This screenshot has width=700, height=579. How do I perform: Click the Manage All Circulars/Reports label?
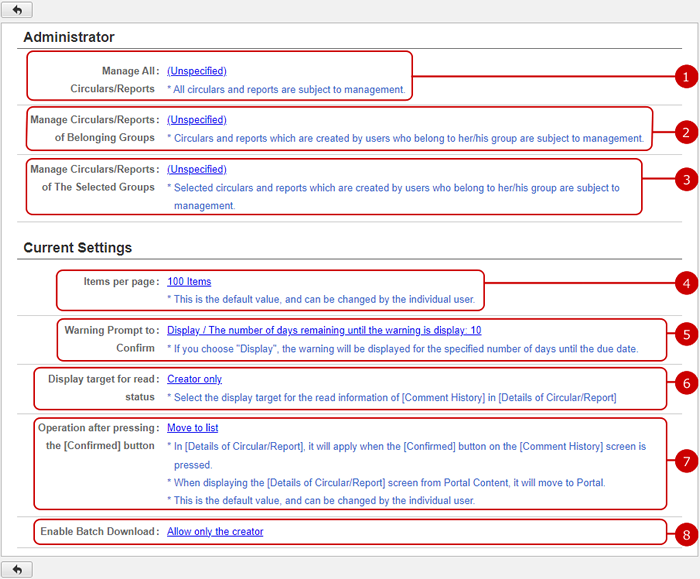[x=115, y=80]
